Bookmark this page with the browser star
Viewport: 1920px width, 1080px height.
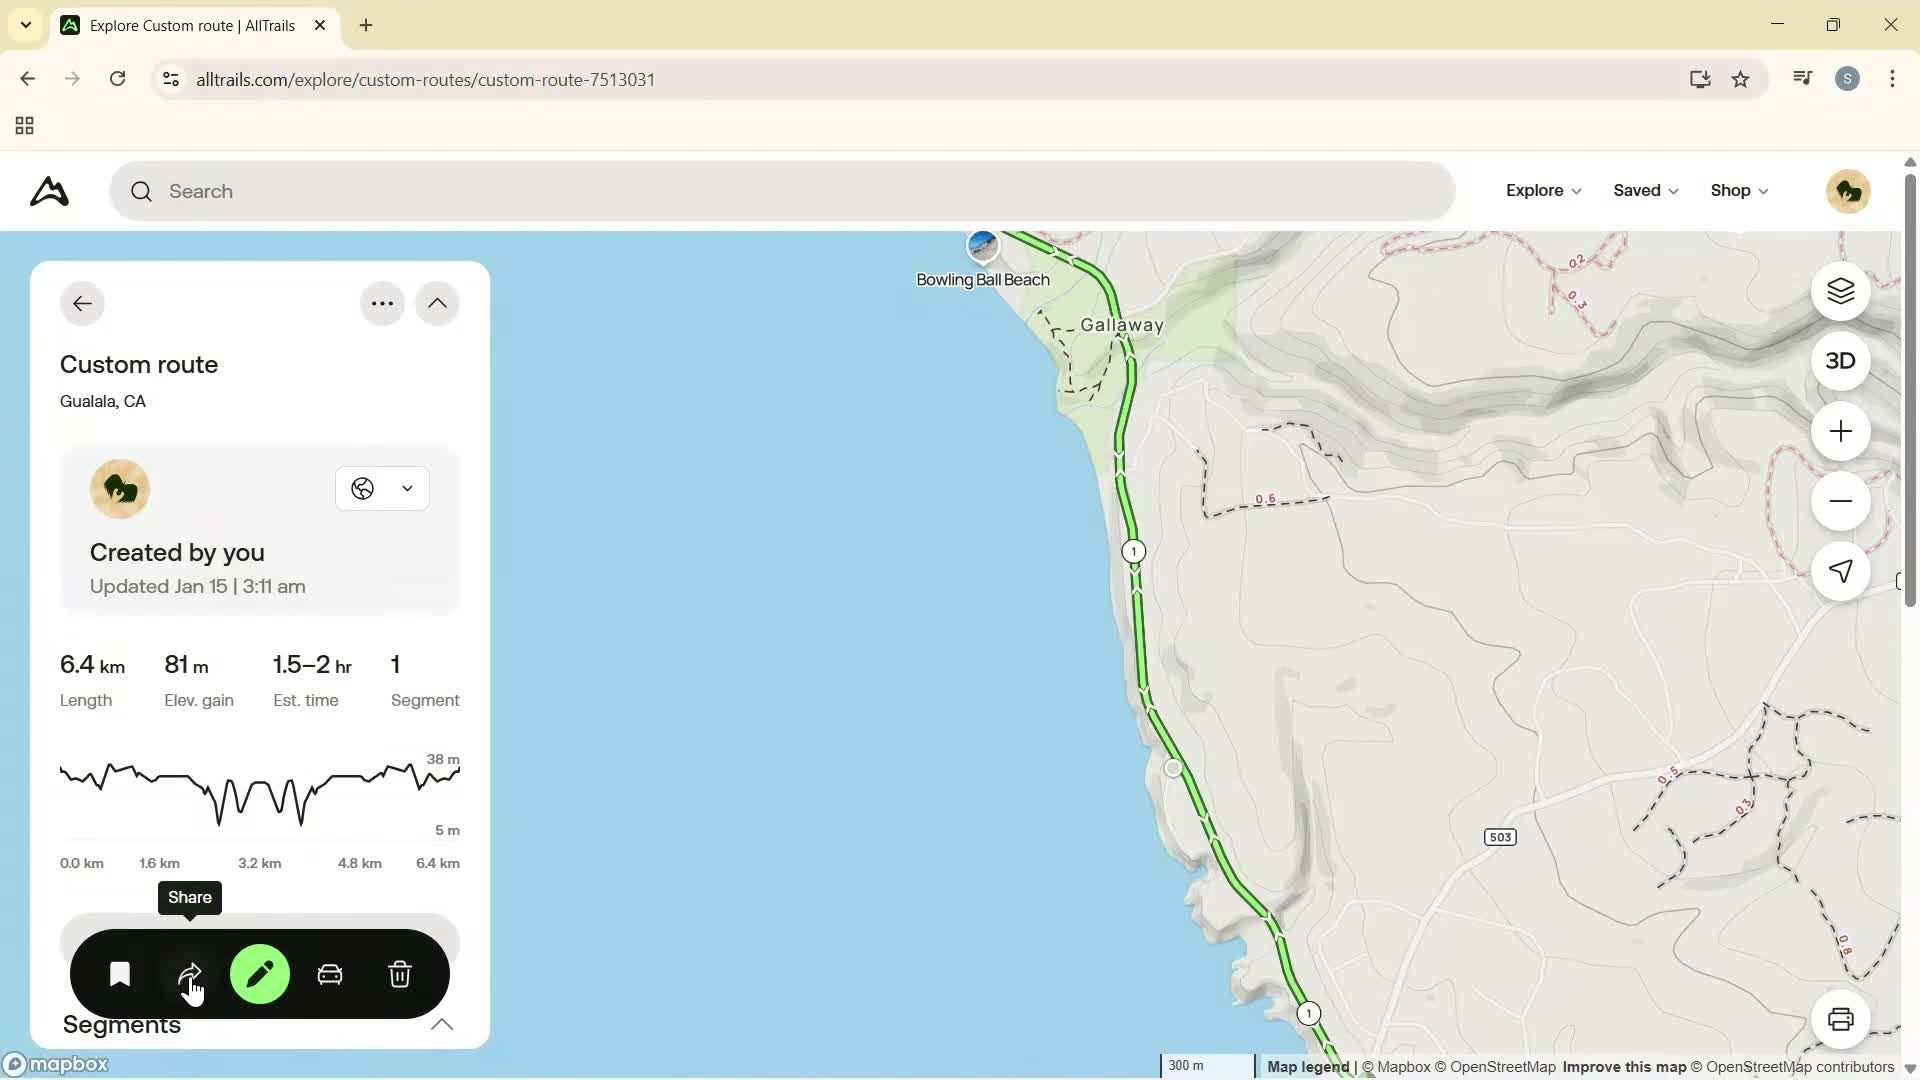point(1741,79)
